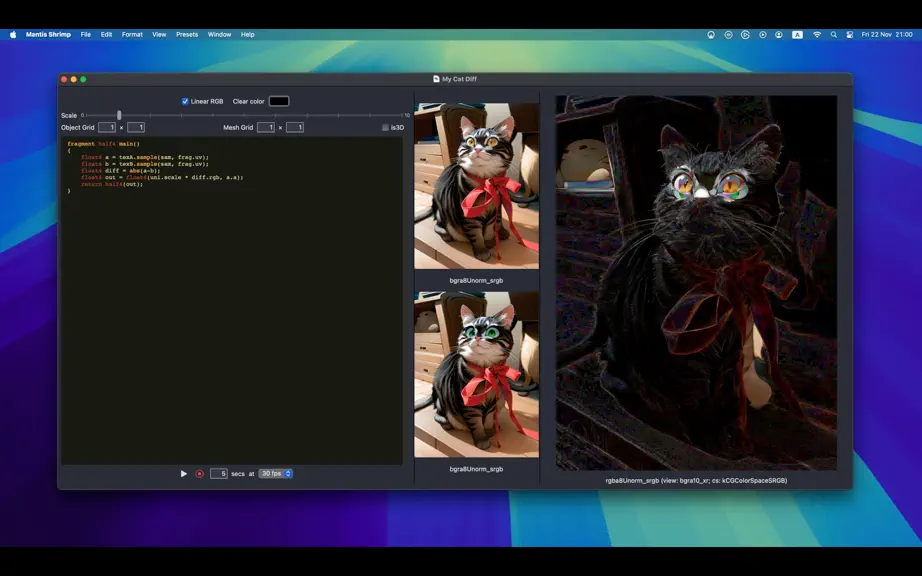Start recording with the red record button
This screenshot has height=576, width=922.
pos(200,474)
